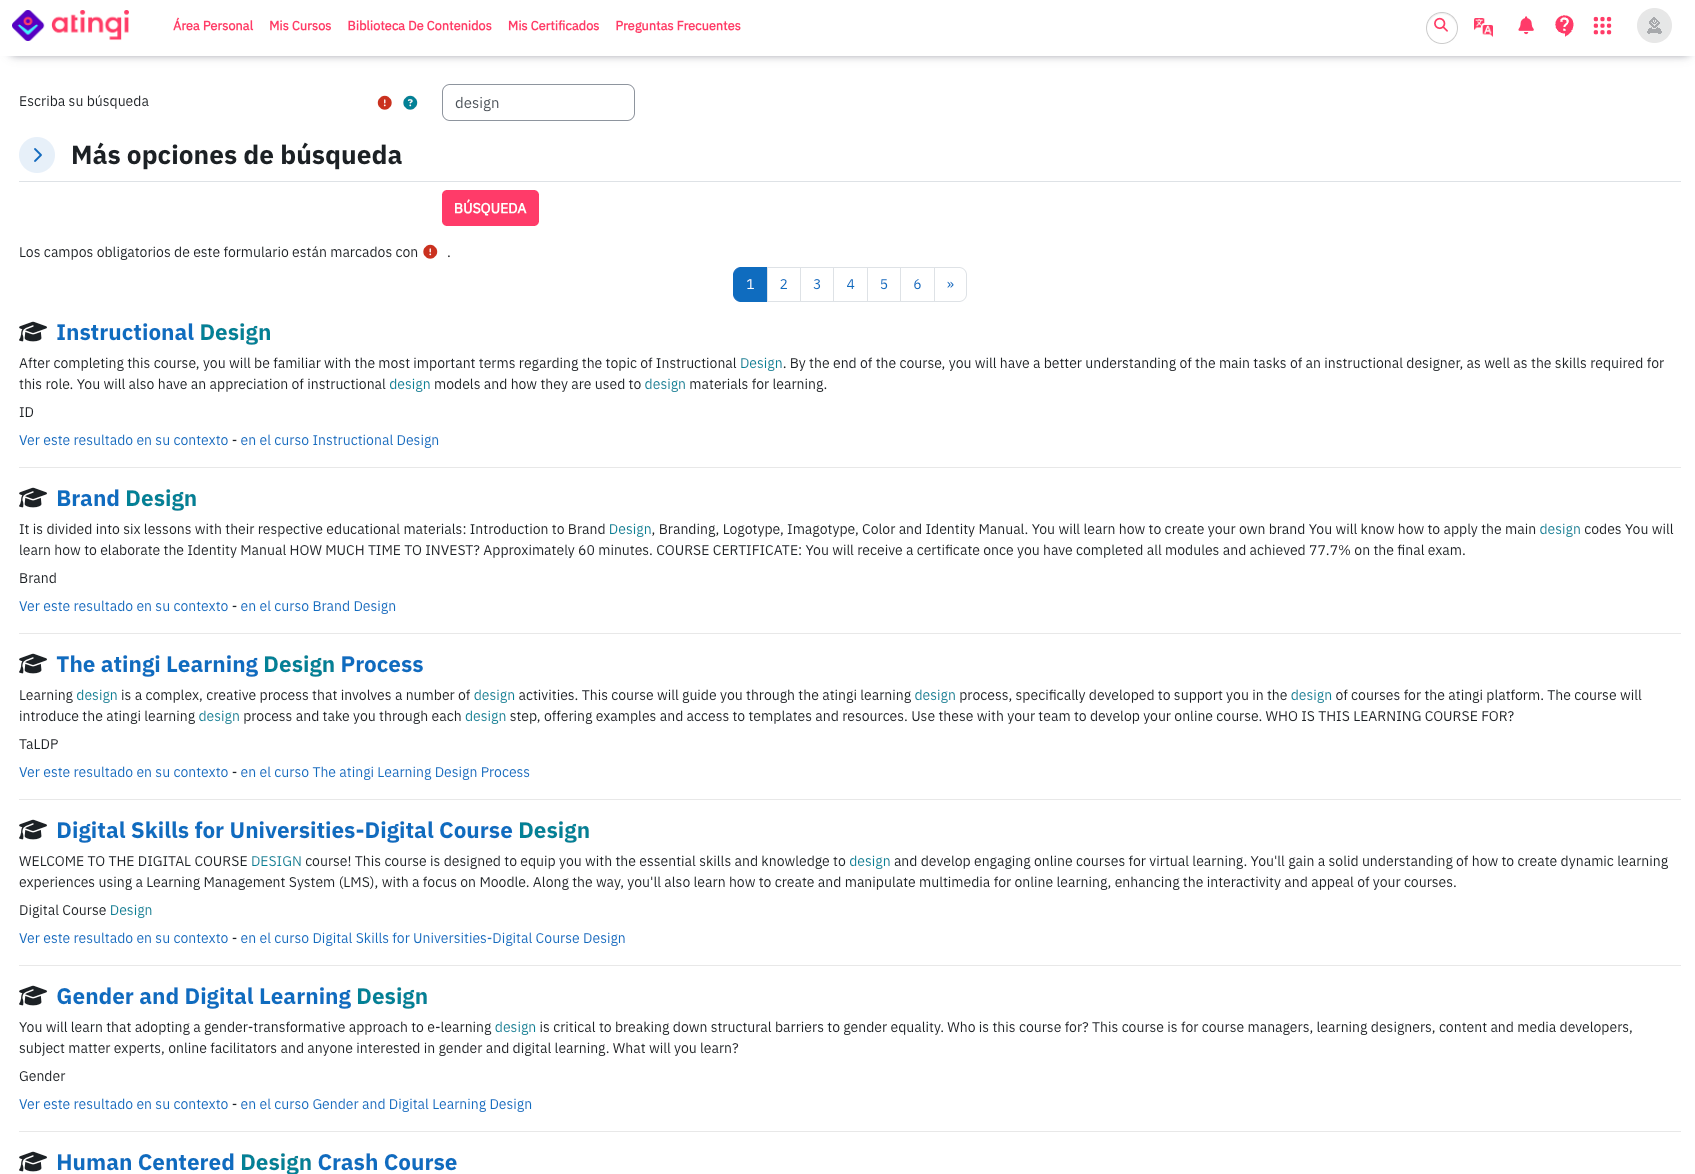
Task: Open Mis Cursos menu item
Action: (x=300, y=26)
